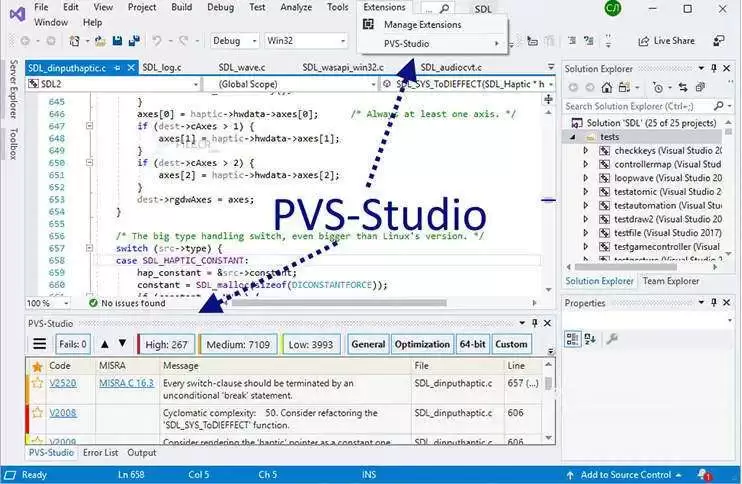Open Live Share
Image resolution: width=742 pixels, height=484 pixels.
coord(666,41)
